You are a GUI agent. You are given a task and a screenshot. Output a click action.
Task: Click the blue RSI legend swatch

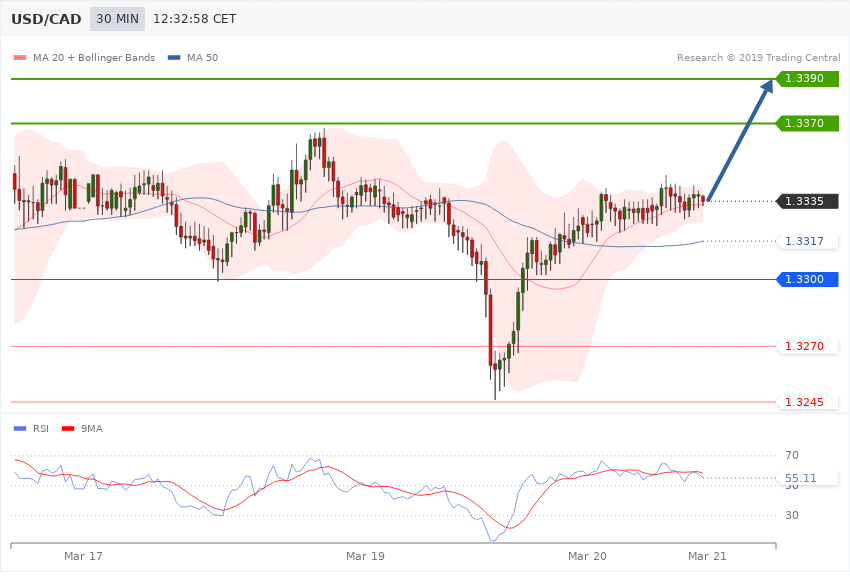pyautogui.click(x=20, y=429)
